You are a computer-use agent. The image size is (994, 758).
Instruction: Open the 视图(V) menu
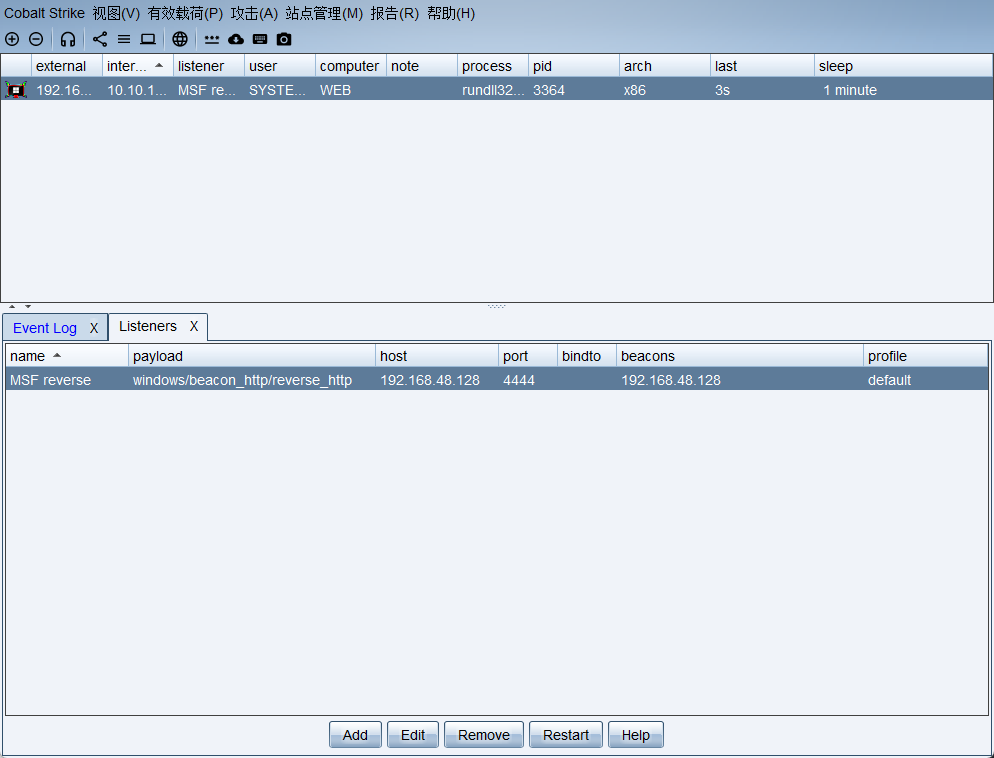tap(116, 13)
